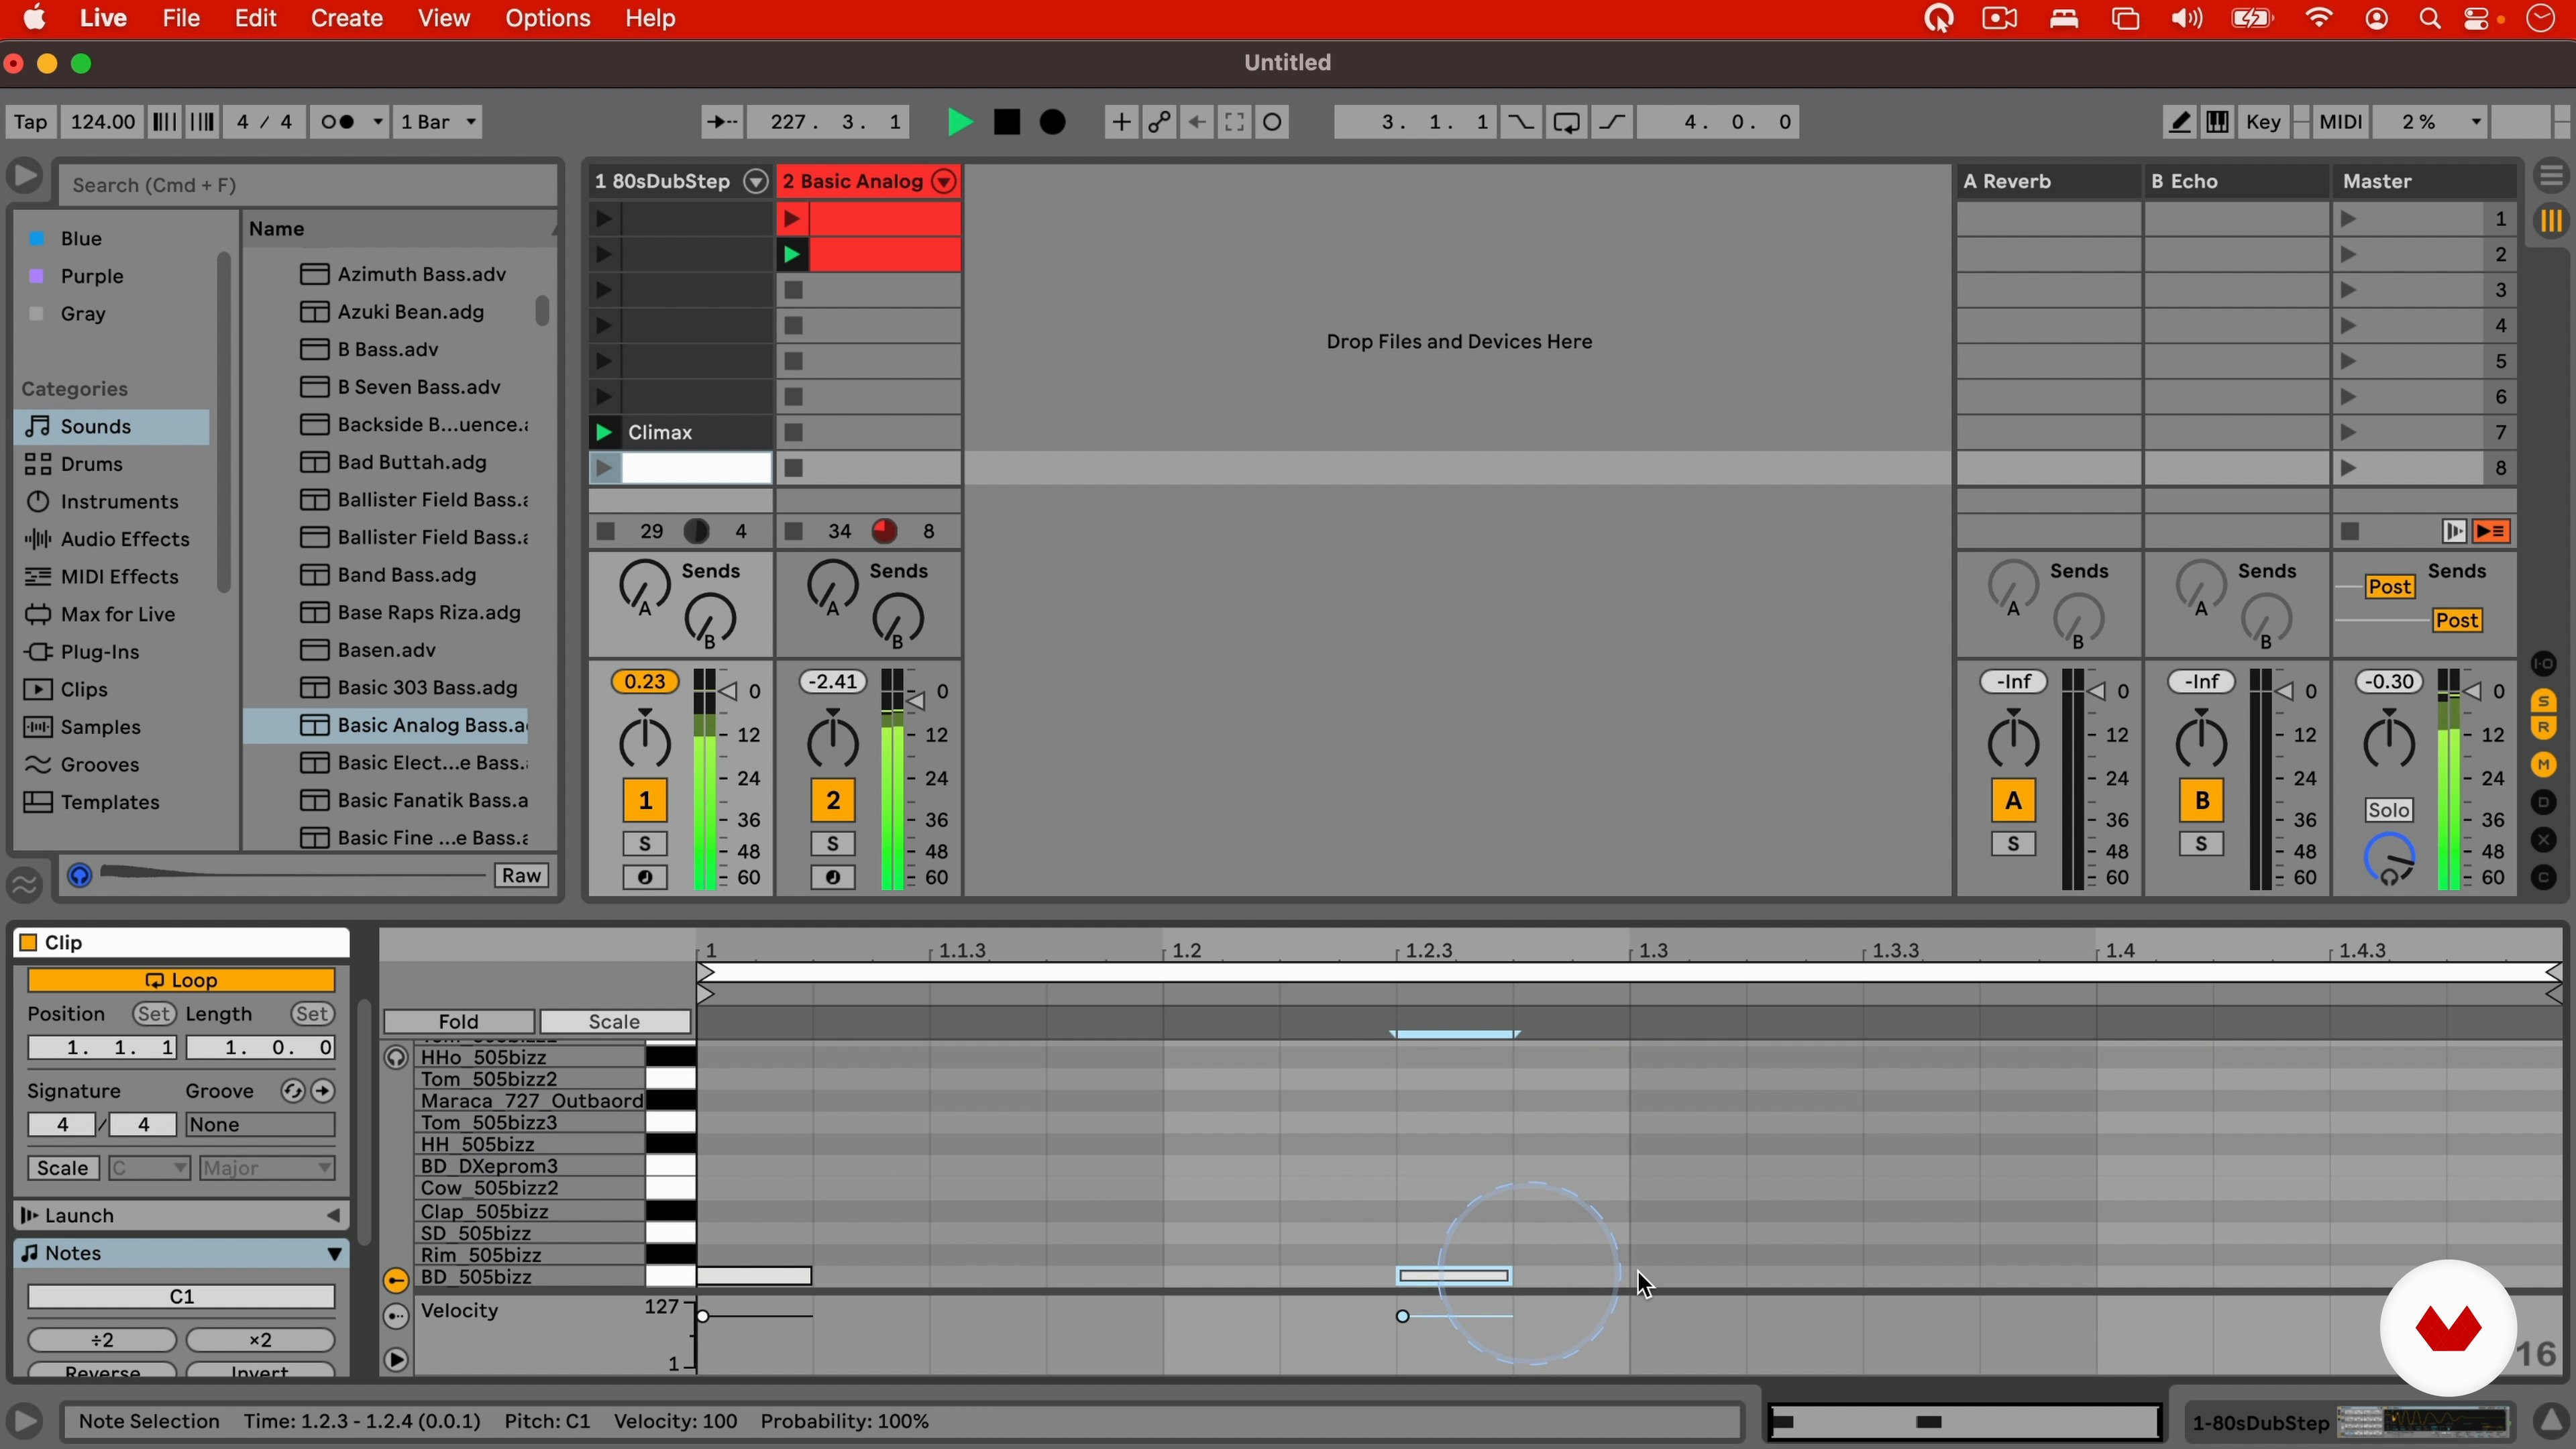Image resolution: width=2576 pixels, height=1449 pixels.
Task: Open the Samples category
Action: point(112,727)
